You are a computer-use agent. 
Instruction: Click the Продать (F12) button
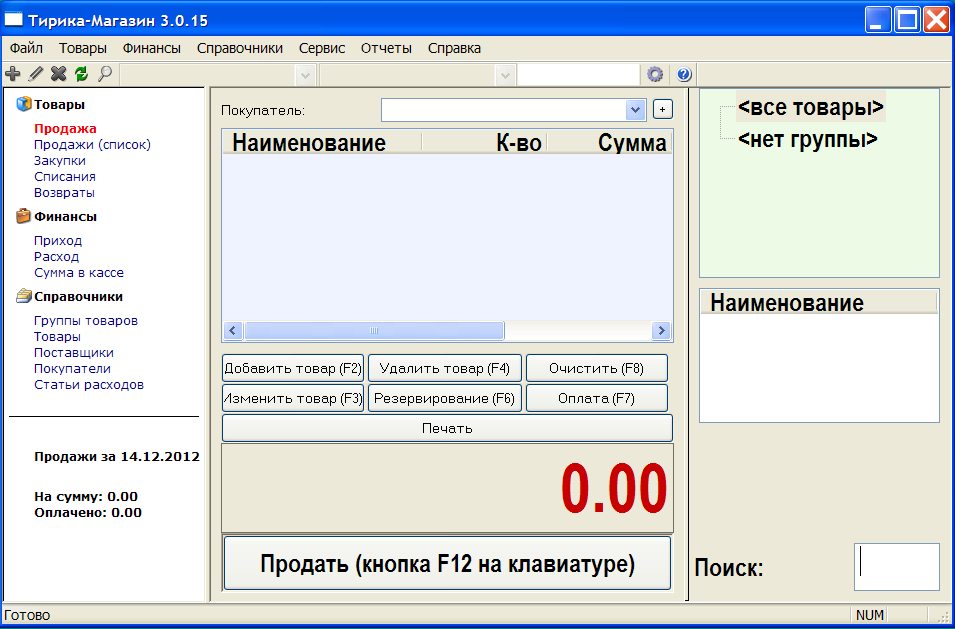click(x=447, y=563)
